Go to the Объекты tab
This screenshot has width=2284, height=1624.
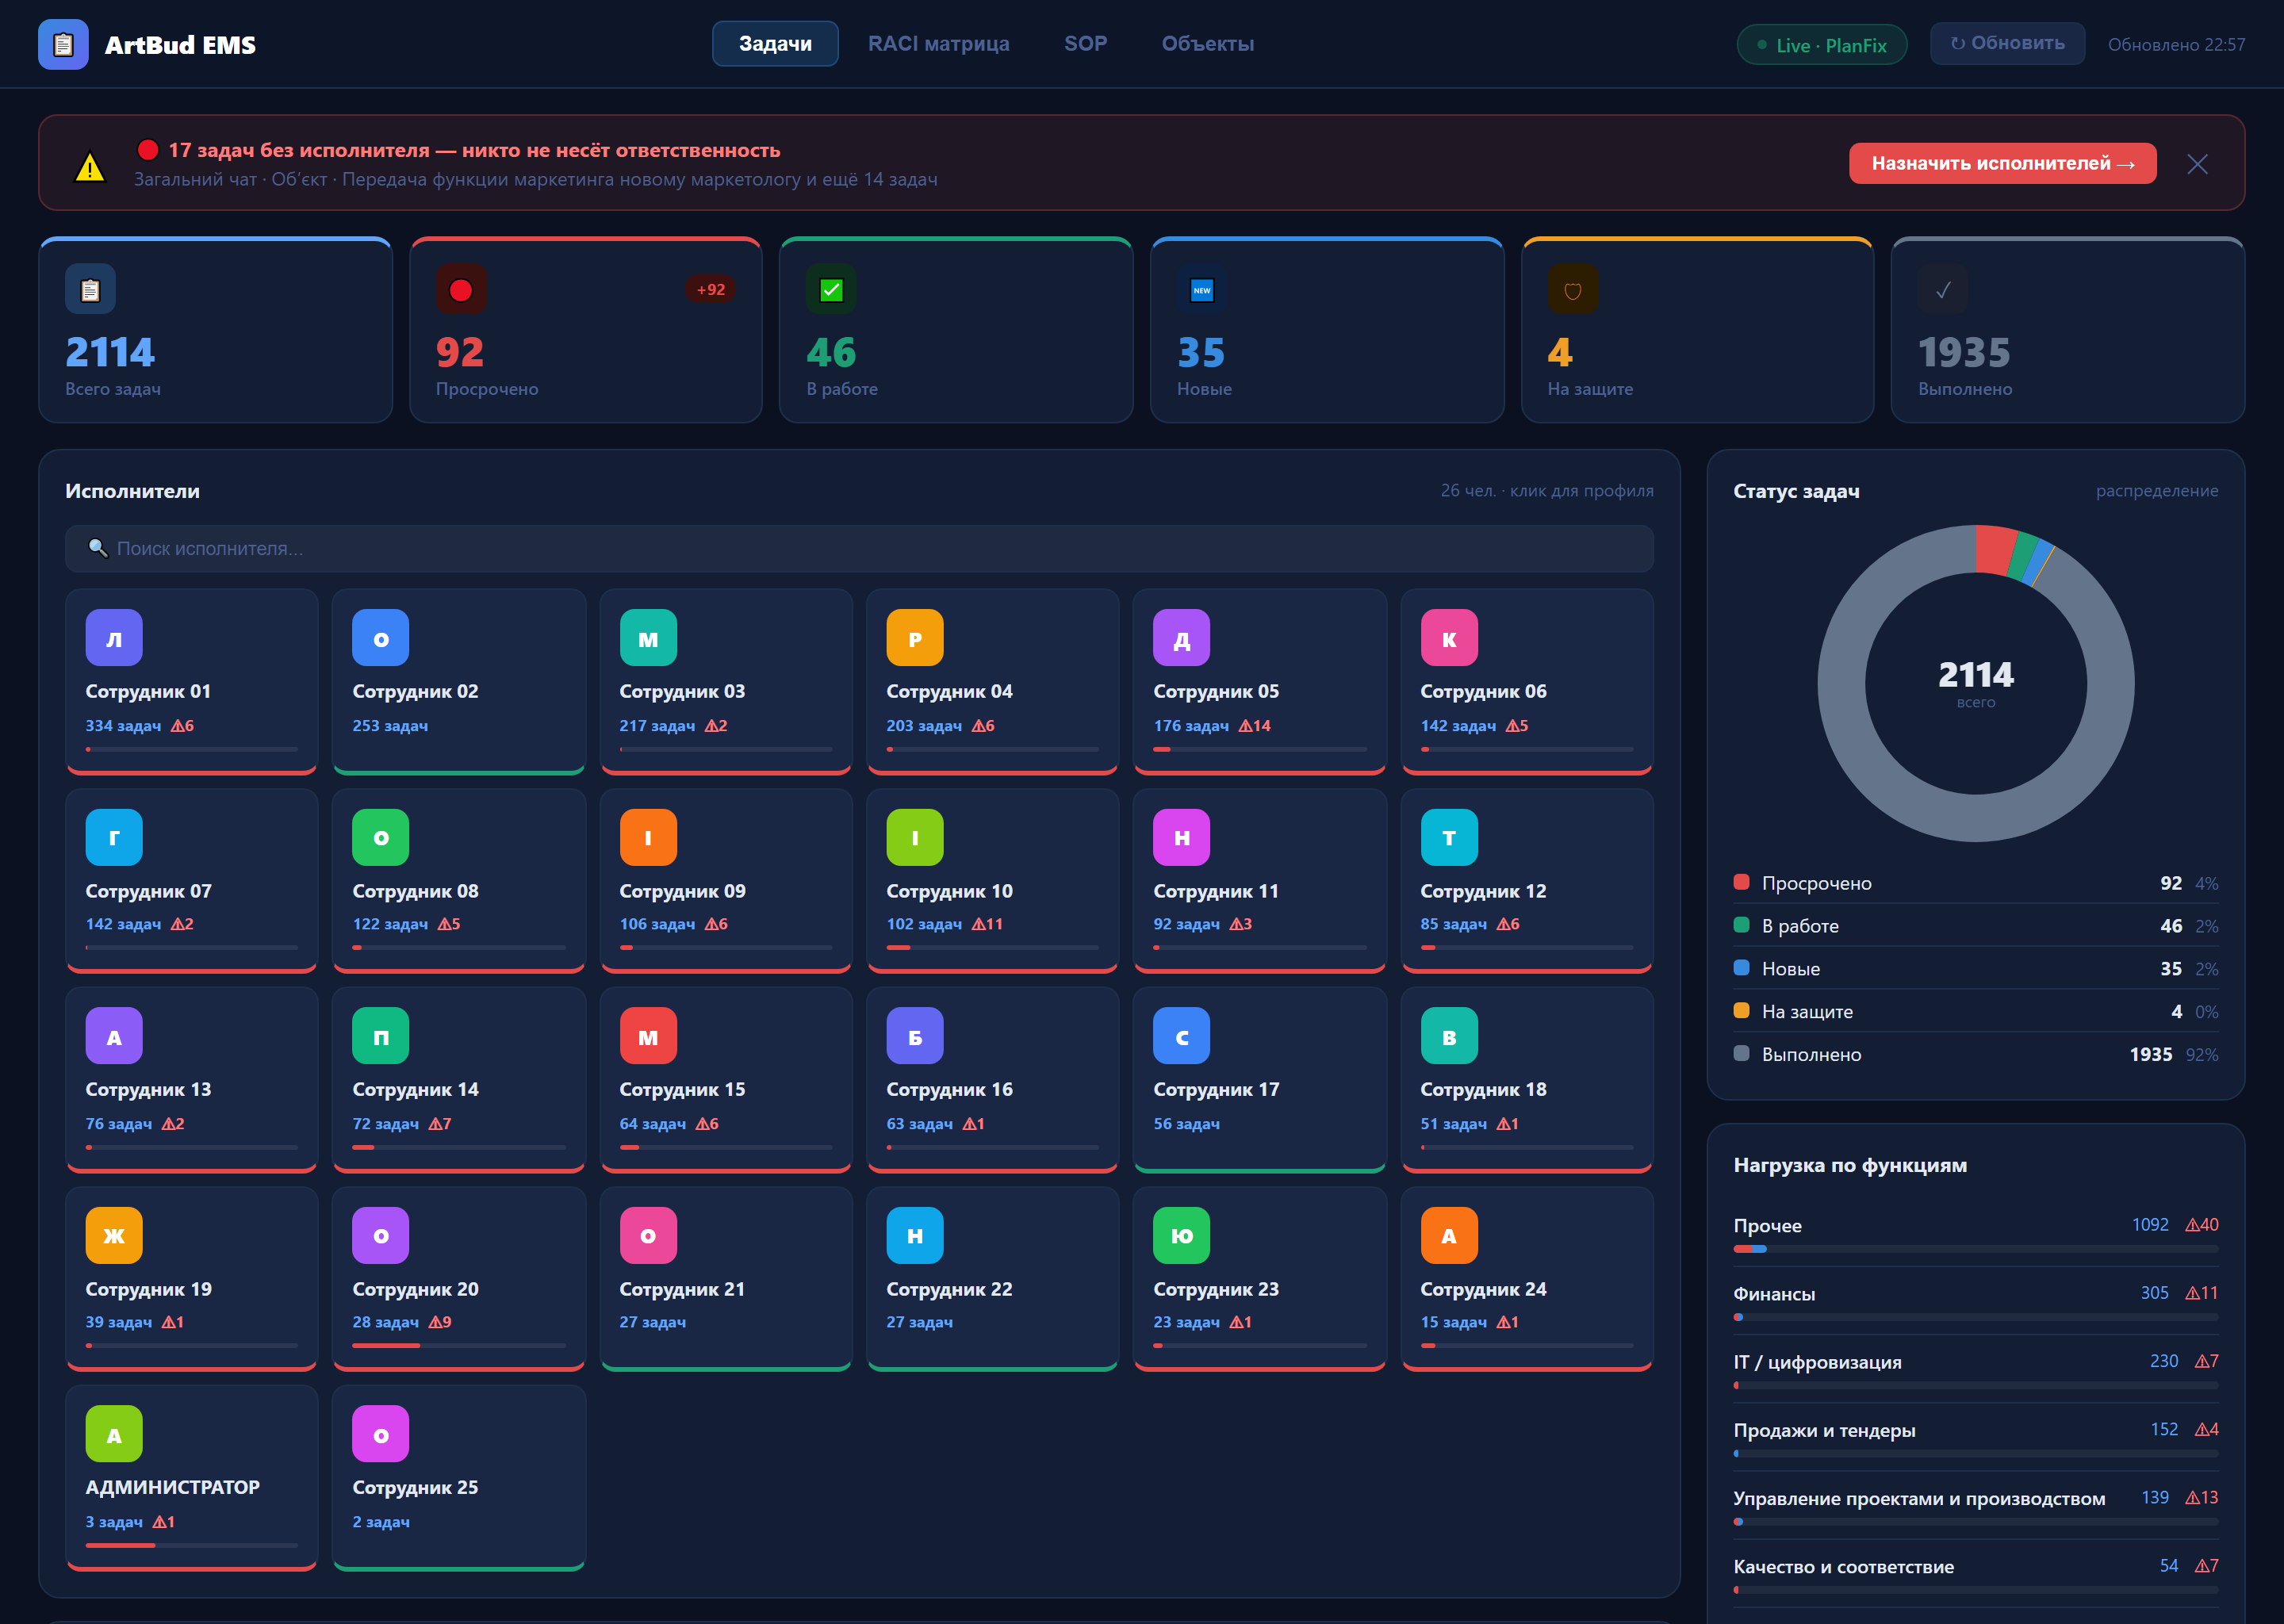pyautogui.click(x=1207, y=44)
